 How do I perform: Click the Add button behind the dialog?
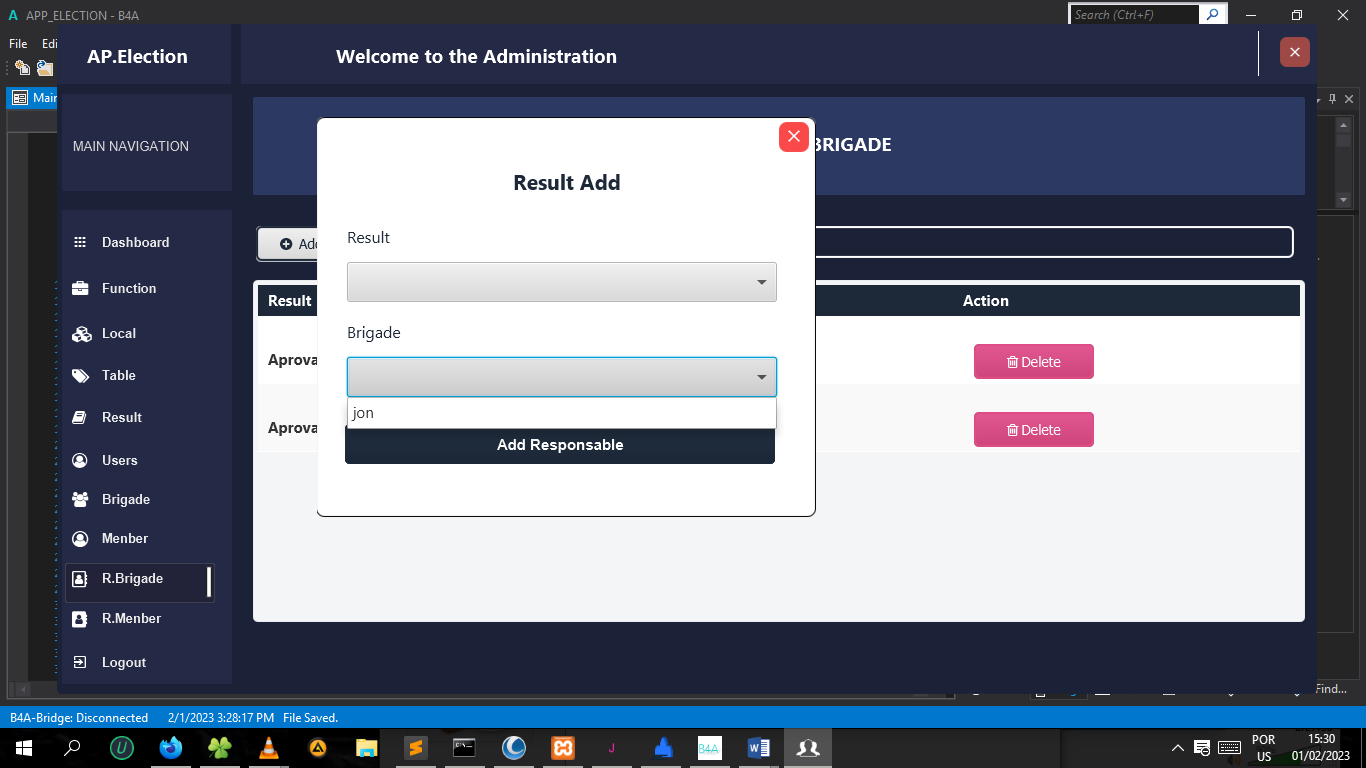(x=288, y=244)
